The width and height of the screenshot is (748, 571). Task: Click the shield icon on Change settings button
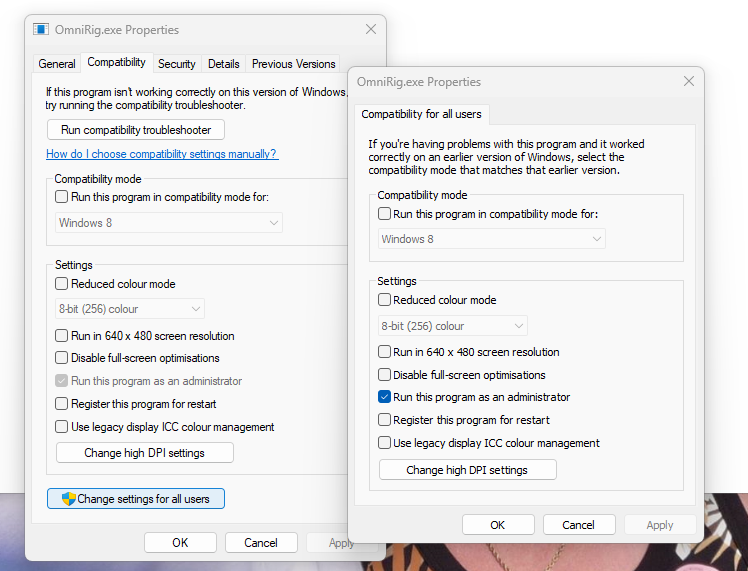[x=69, y=499]
